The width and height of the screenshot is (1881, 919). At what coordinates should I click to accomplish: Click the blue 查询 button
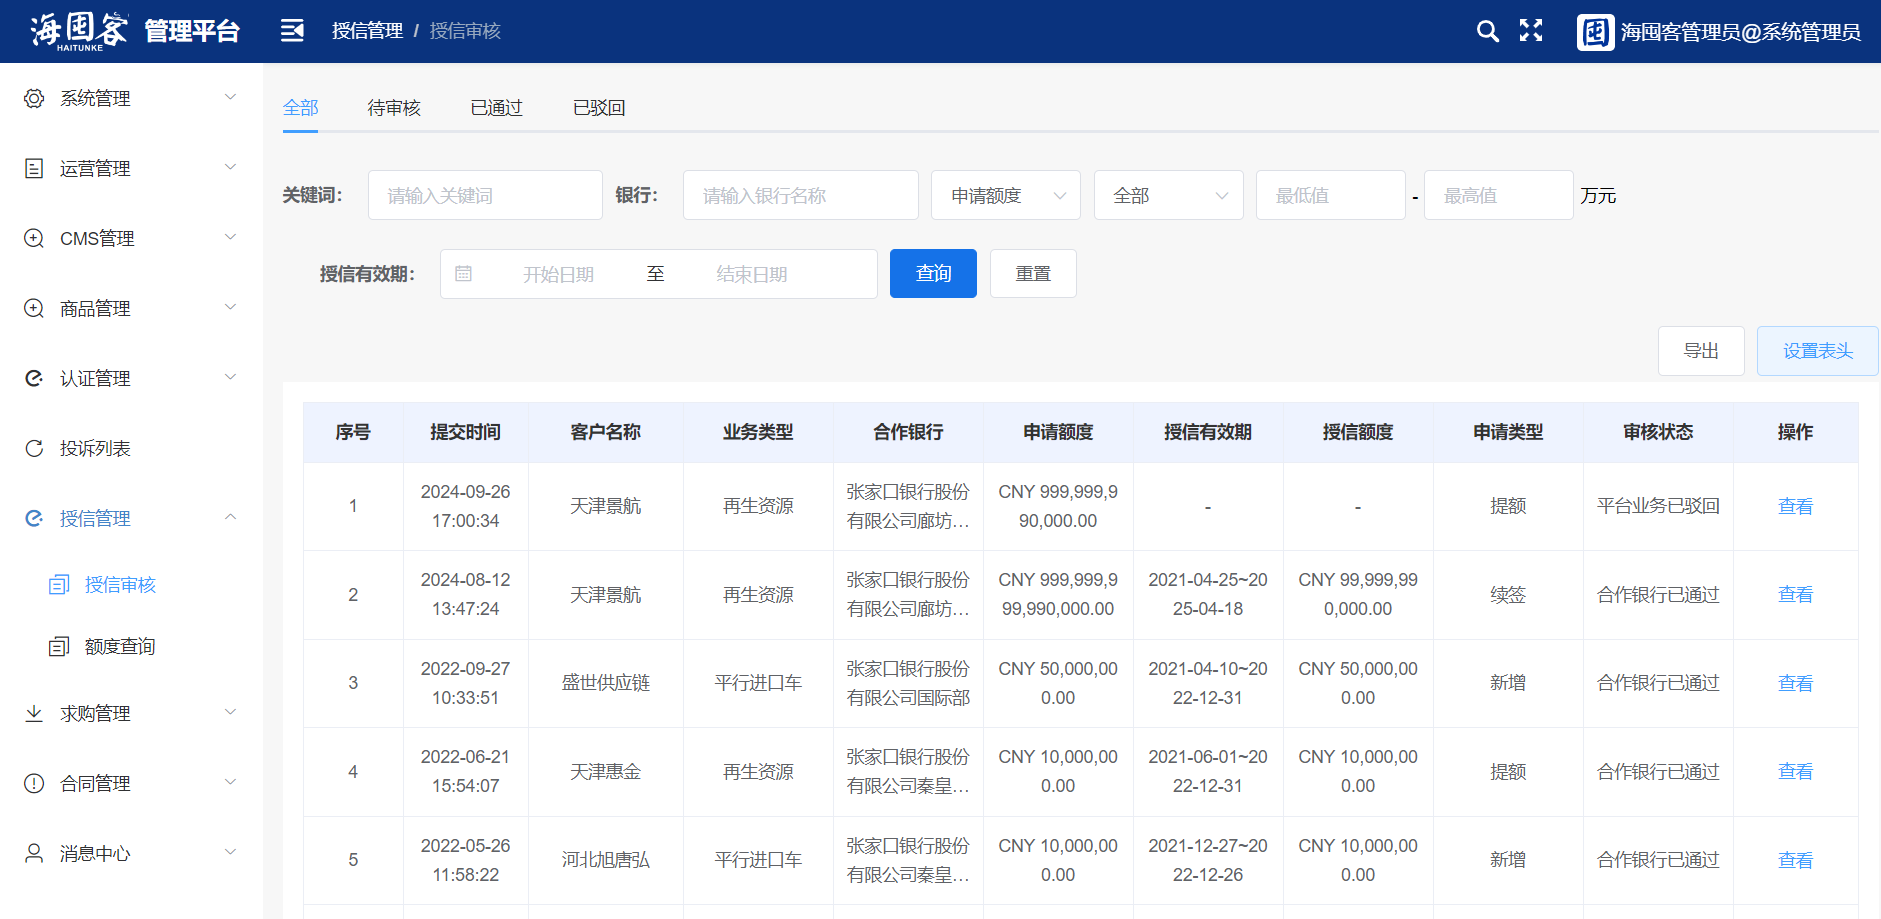click(933, 274)
